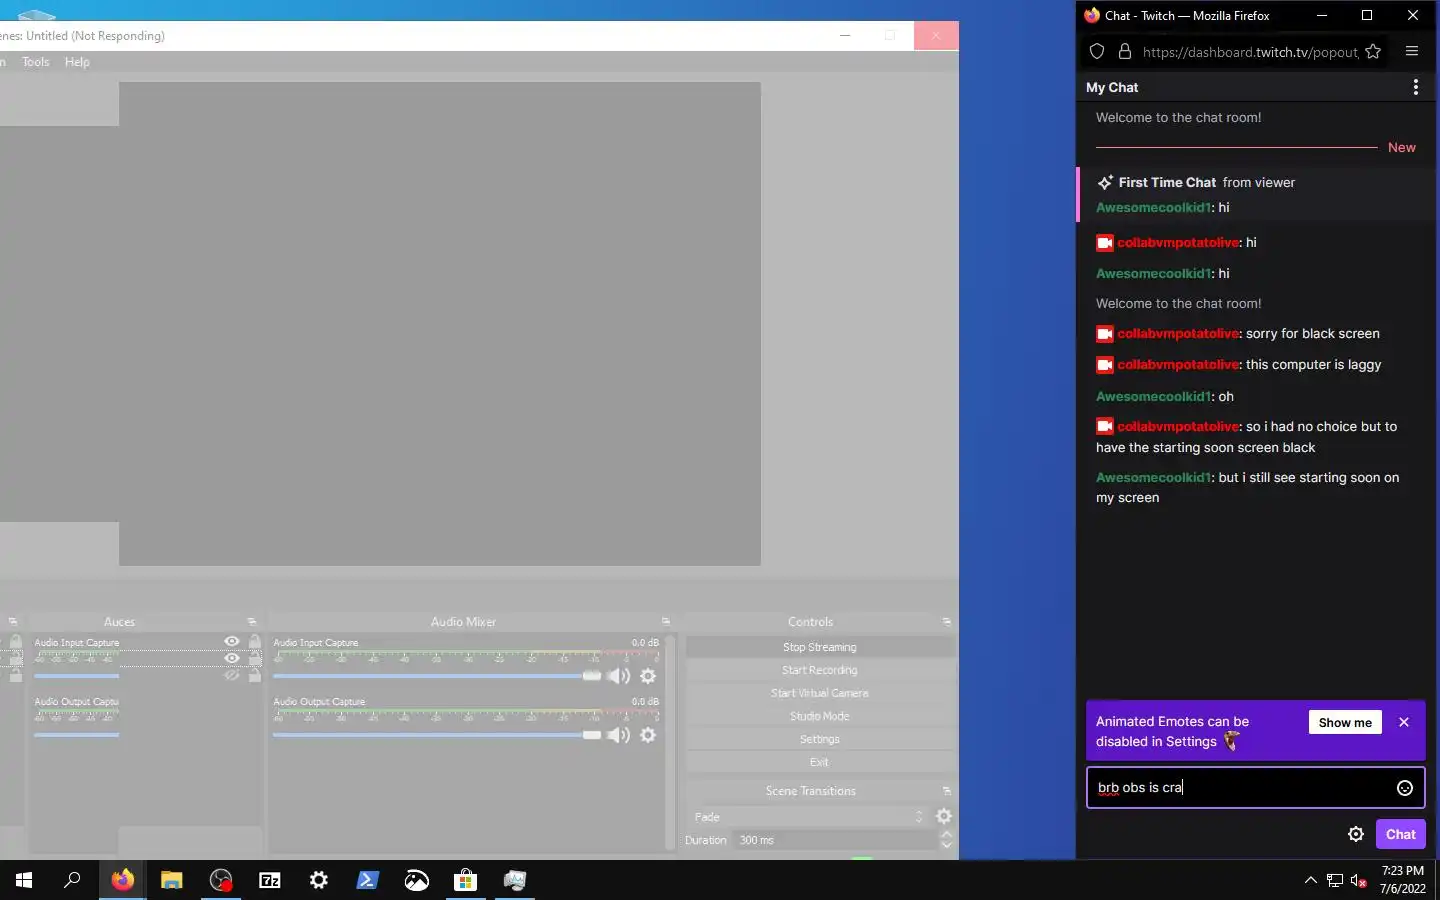Click the Duration 300 ms field
The width and height of the screenshot is (1440, 900).
pos(836,840)
